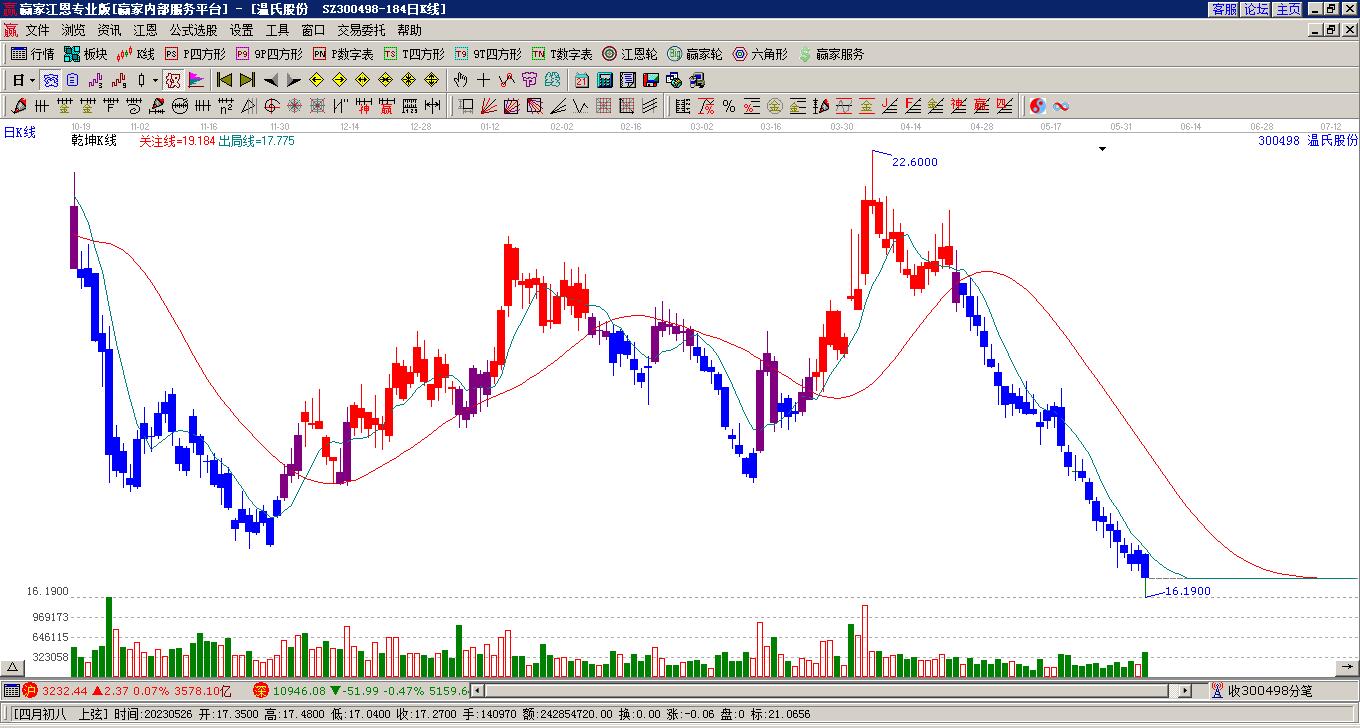Select the red fan lines tool
Screen dimensions: 1360x728
(x=488, y=106)
